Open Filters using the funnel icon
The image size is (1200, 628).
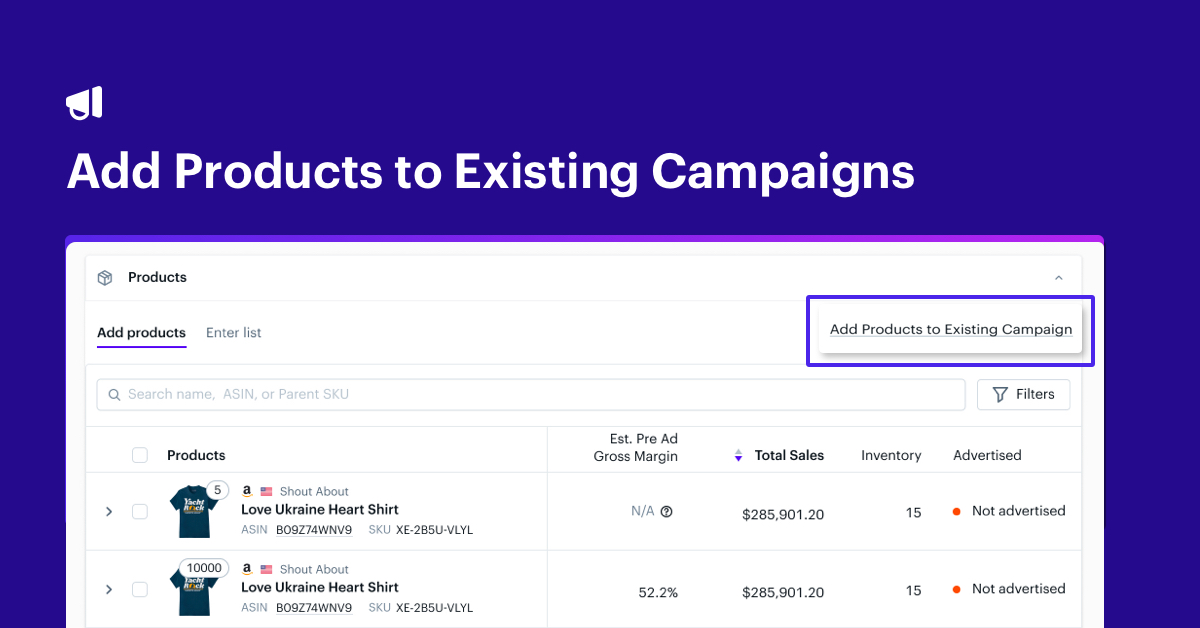(999, 394)
